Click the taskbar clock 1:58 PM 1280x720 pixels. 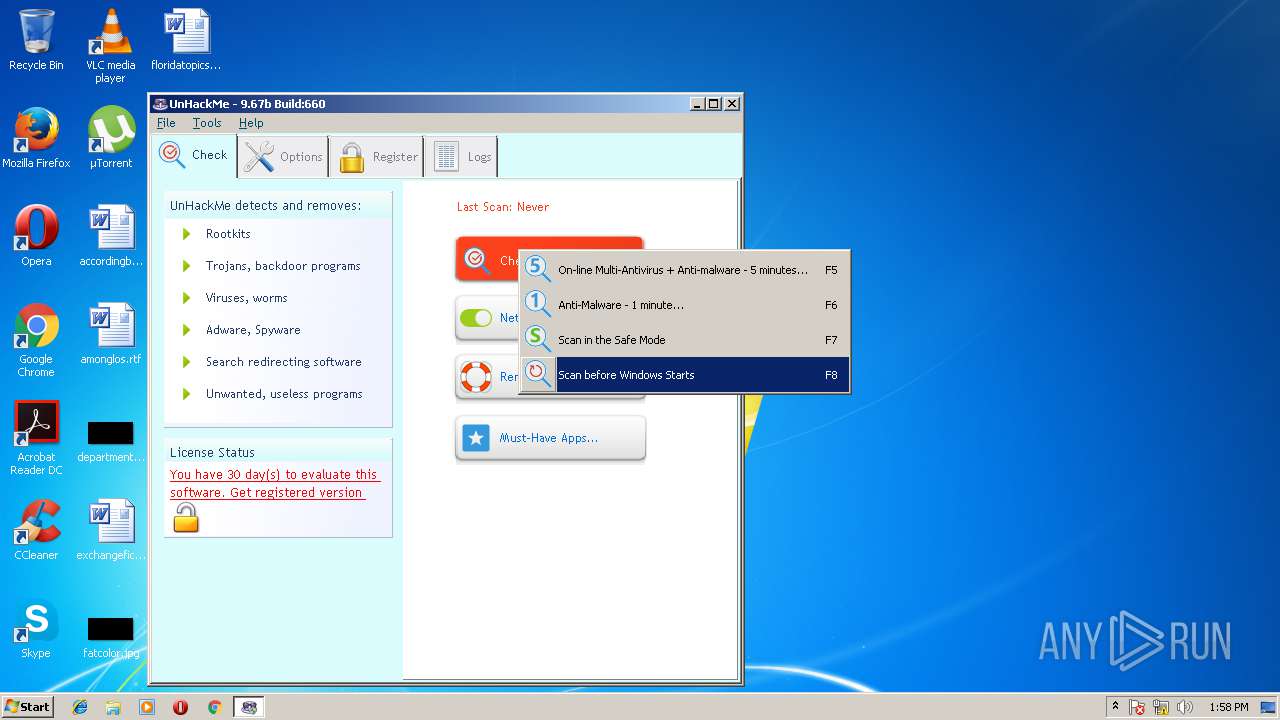click(x=1228, y=707)
